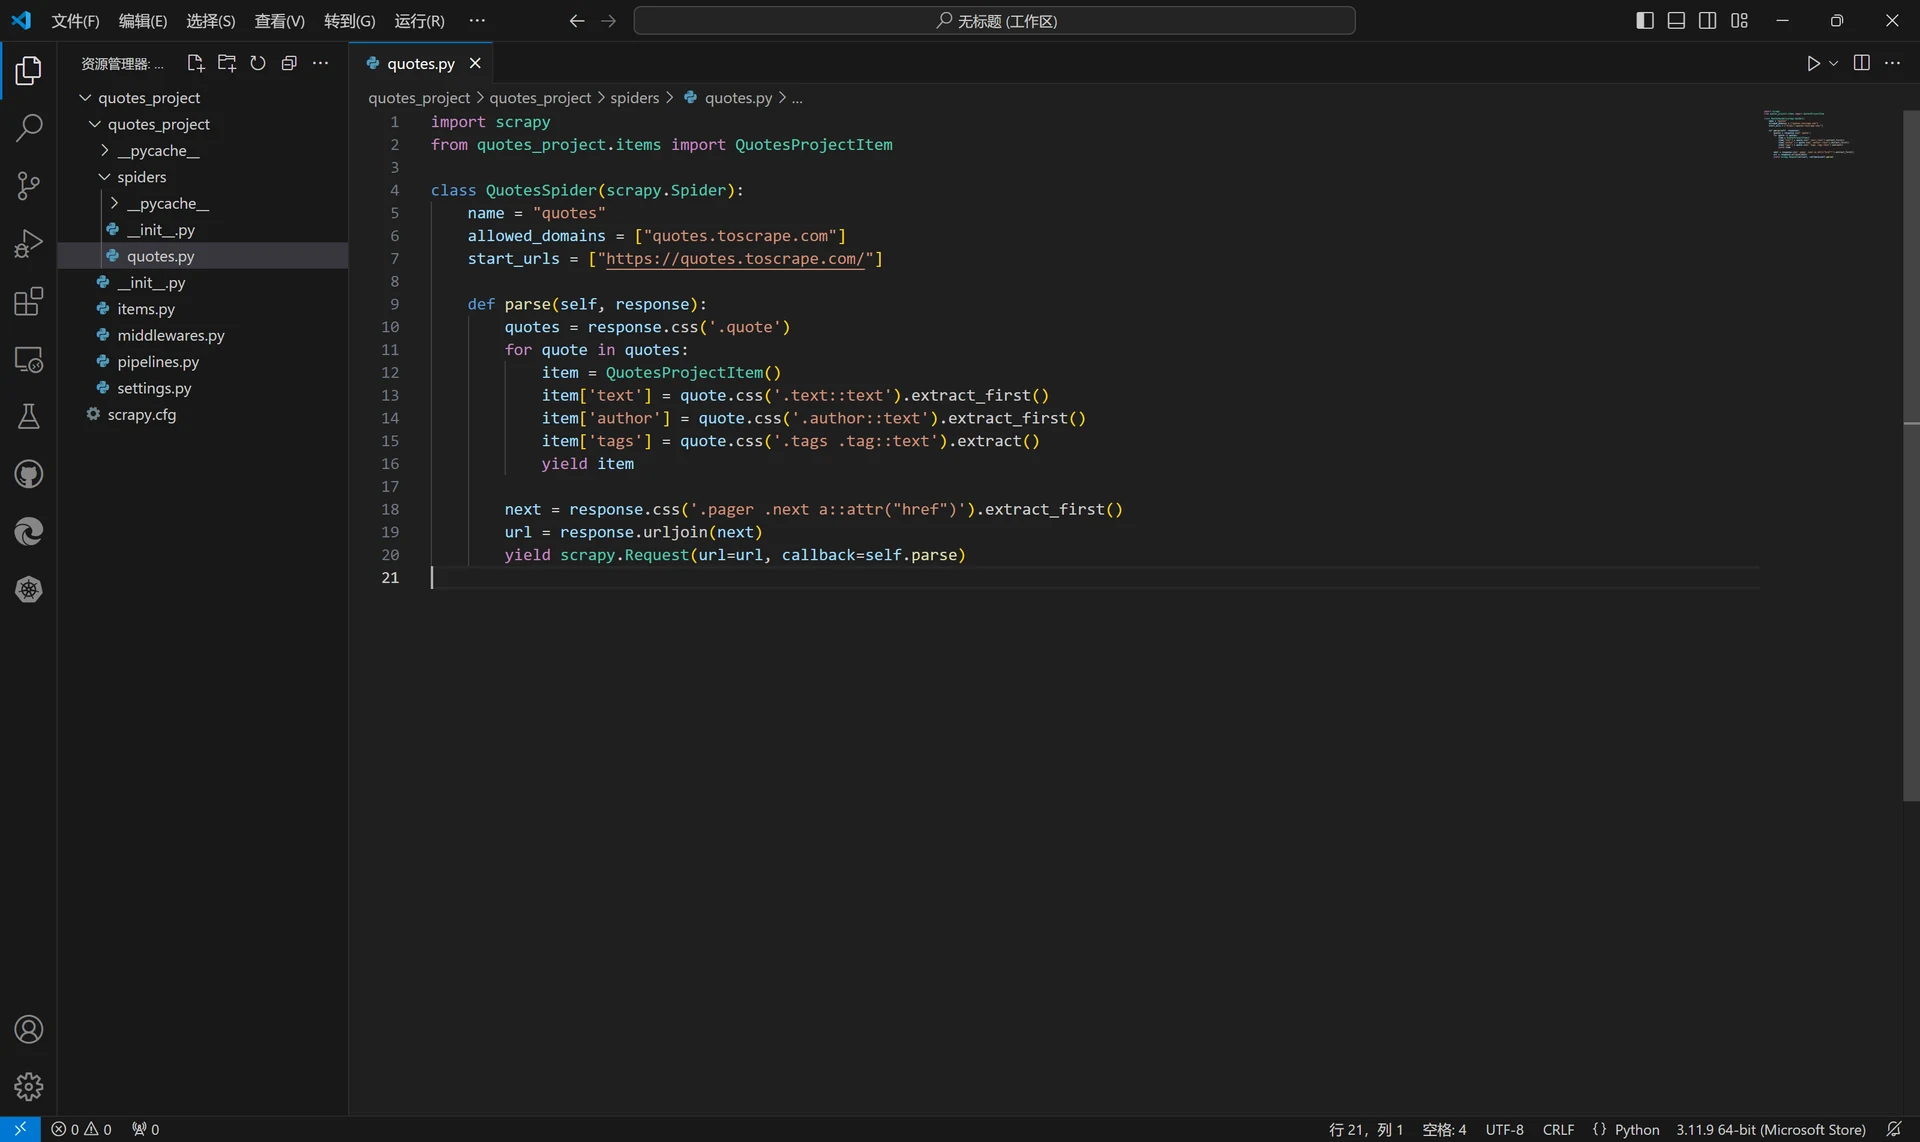Go back in navigation history
The width and height of the screenshot is (1920, 1142).
576,20
